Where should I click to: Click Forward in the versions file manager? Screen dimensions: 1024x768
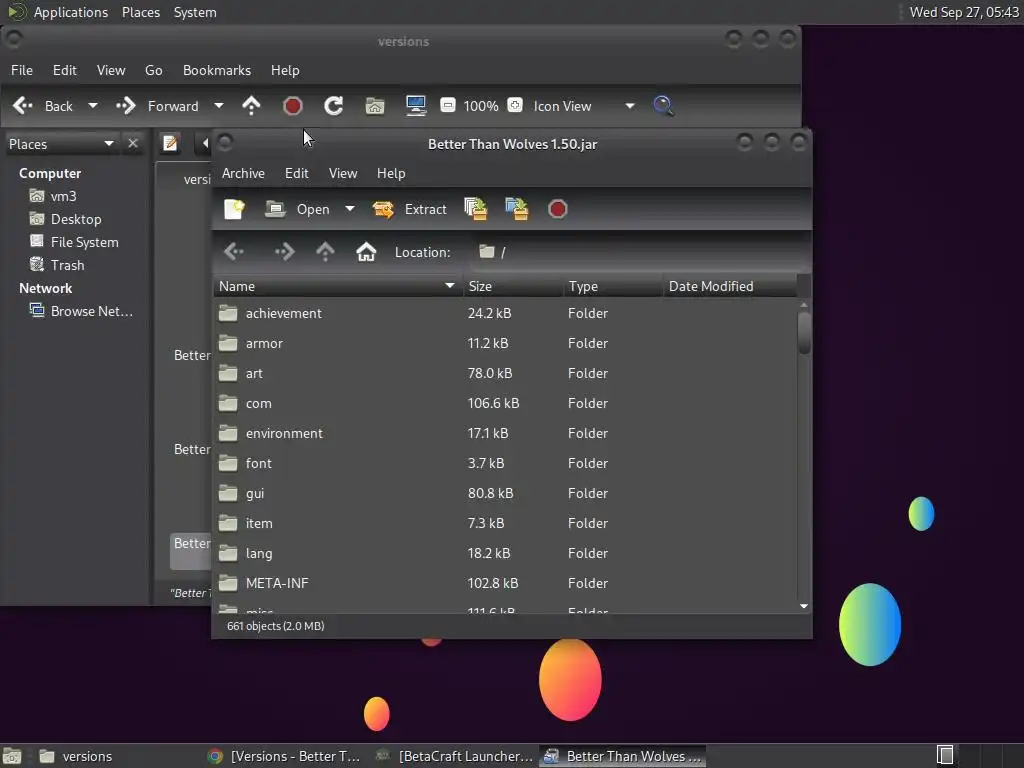(157, 106)
